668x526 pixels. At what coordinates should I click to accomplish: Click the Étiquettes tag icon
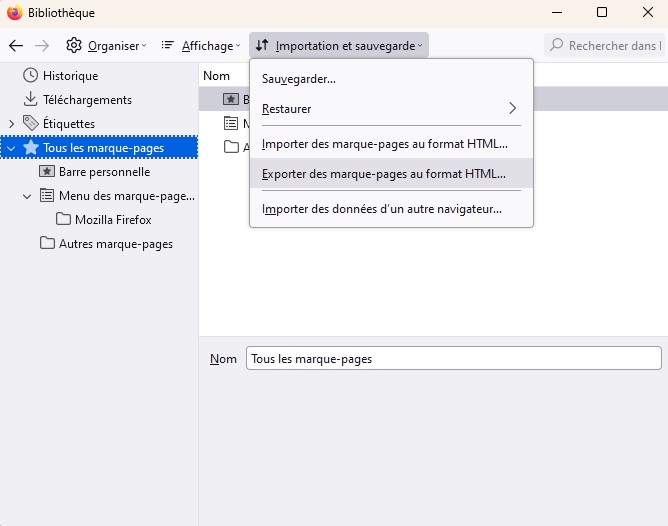(30, 124)
